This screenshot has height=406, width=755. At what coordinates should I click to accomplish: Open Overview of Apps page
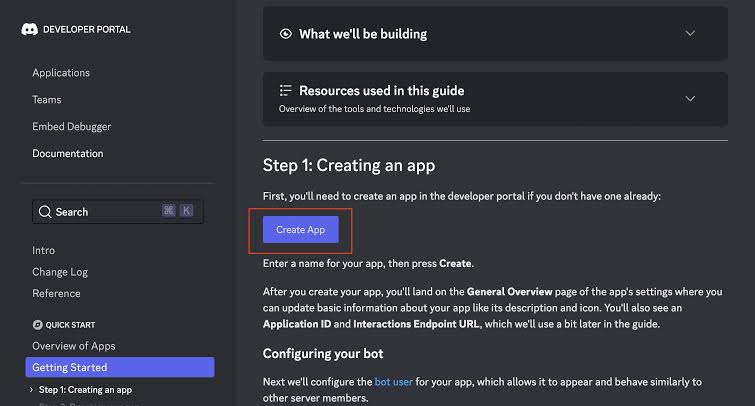[74, 346]
